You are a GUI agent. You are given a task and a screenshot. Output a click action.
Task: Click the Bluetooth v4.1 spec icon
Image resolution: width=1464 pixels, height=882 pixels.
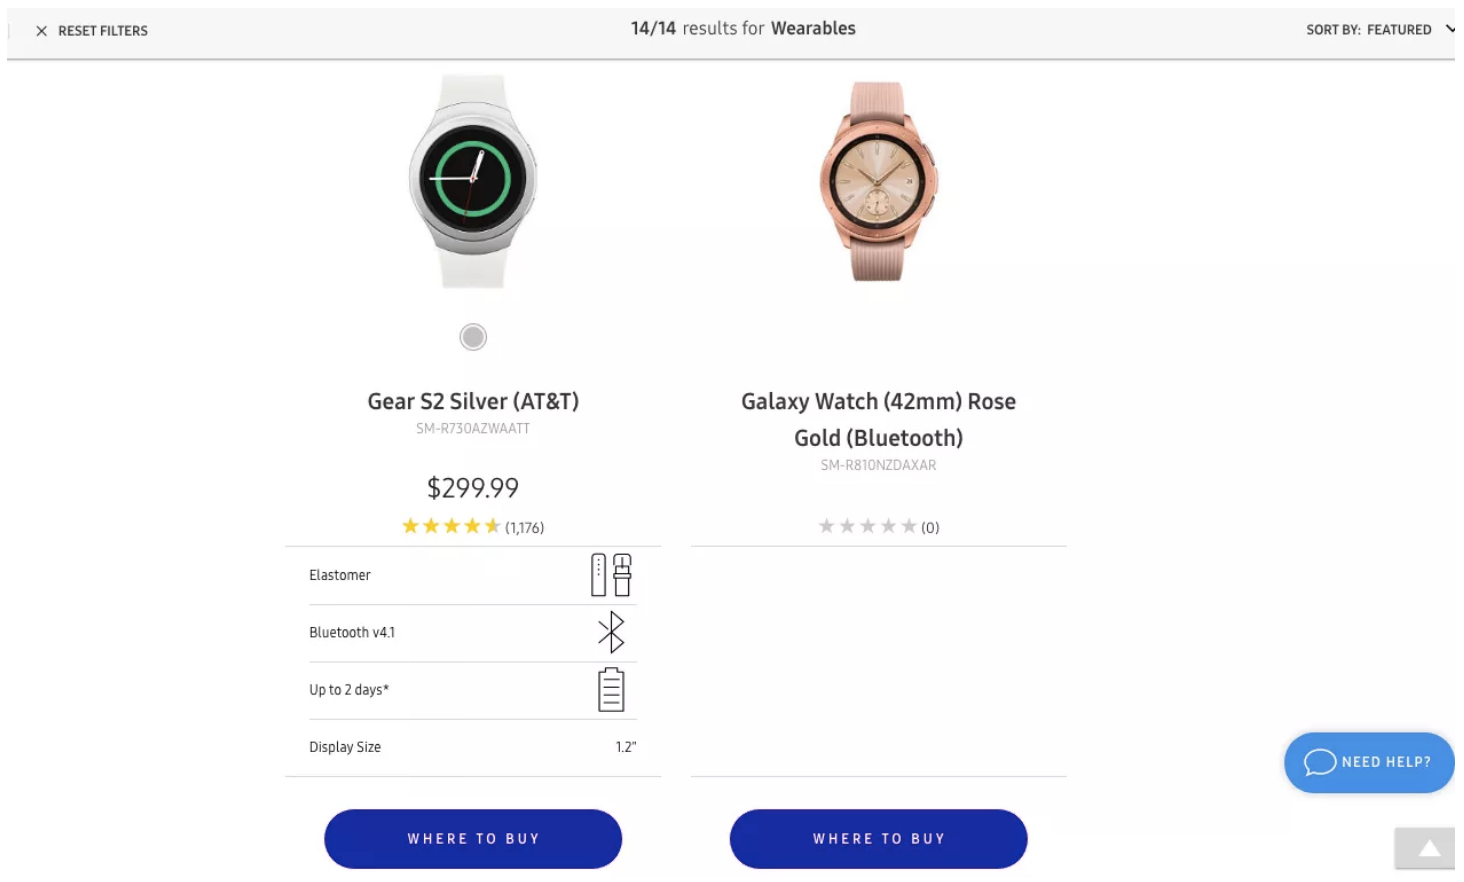[x=611, y=632]
